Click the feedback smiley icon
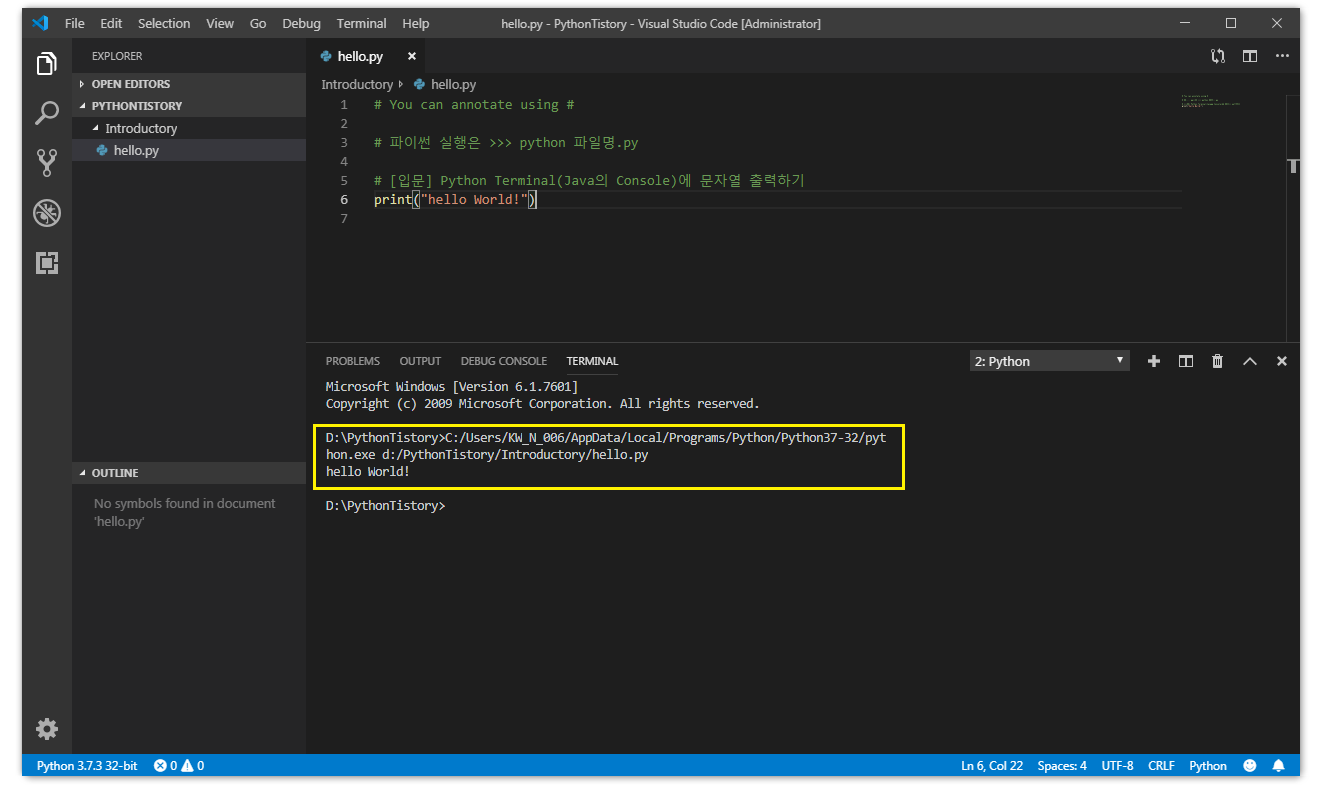This screenshot has width=1323, height=786. (1250, 766)
